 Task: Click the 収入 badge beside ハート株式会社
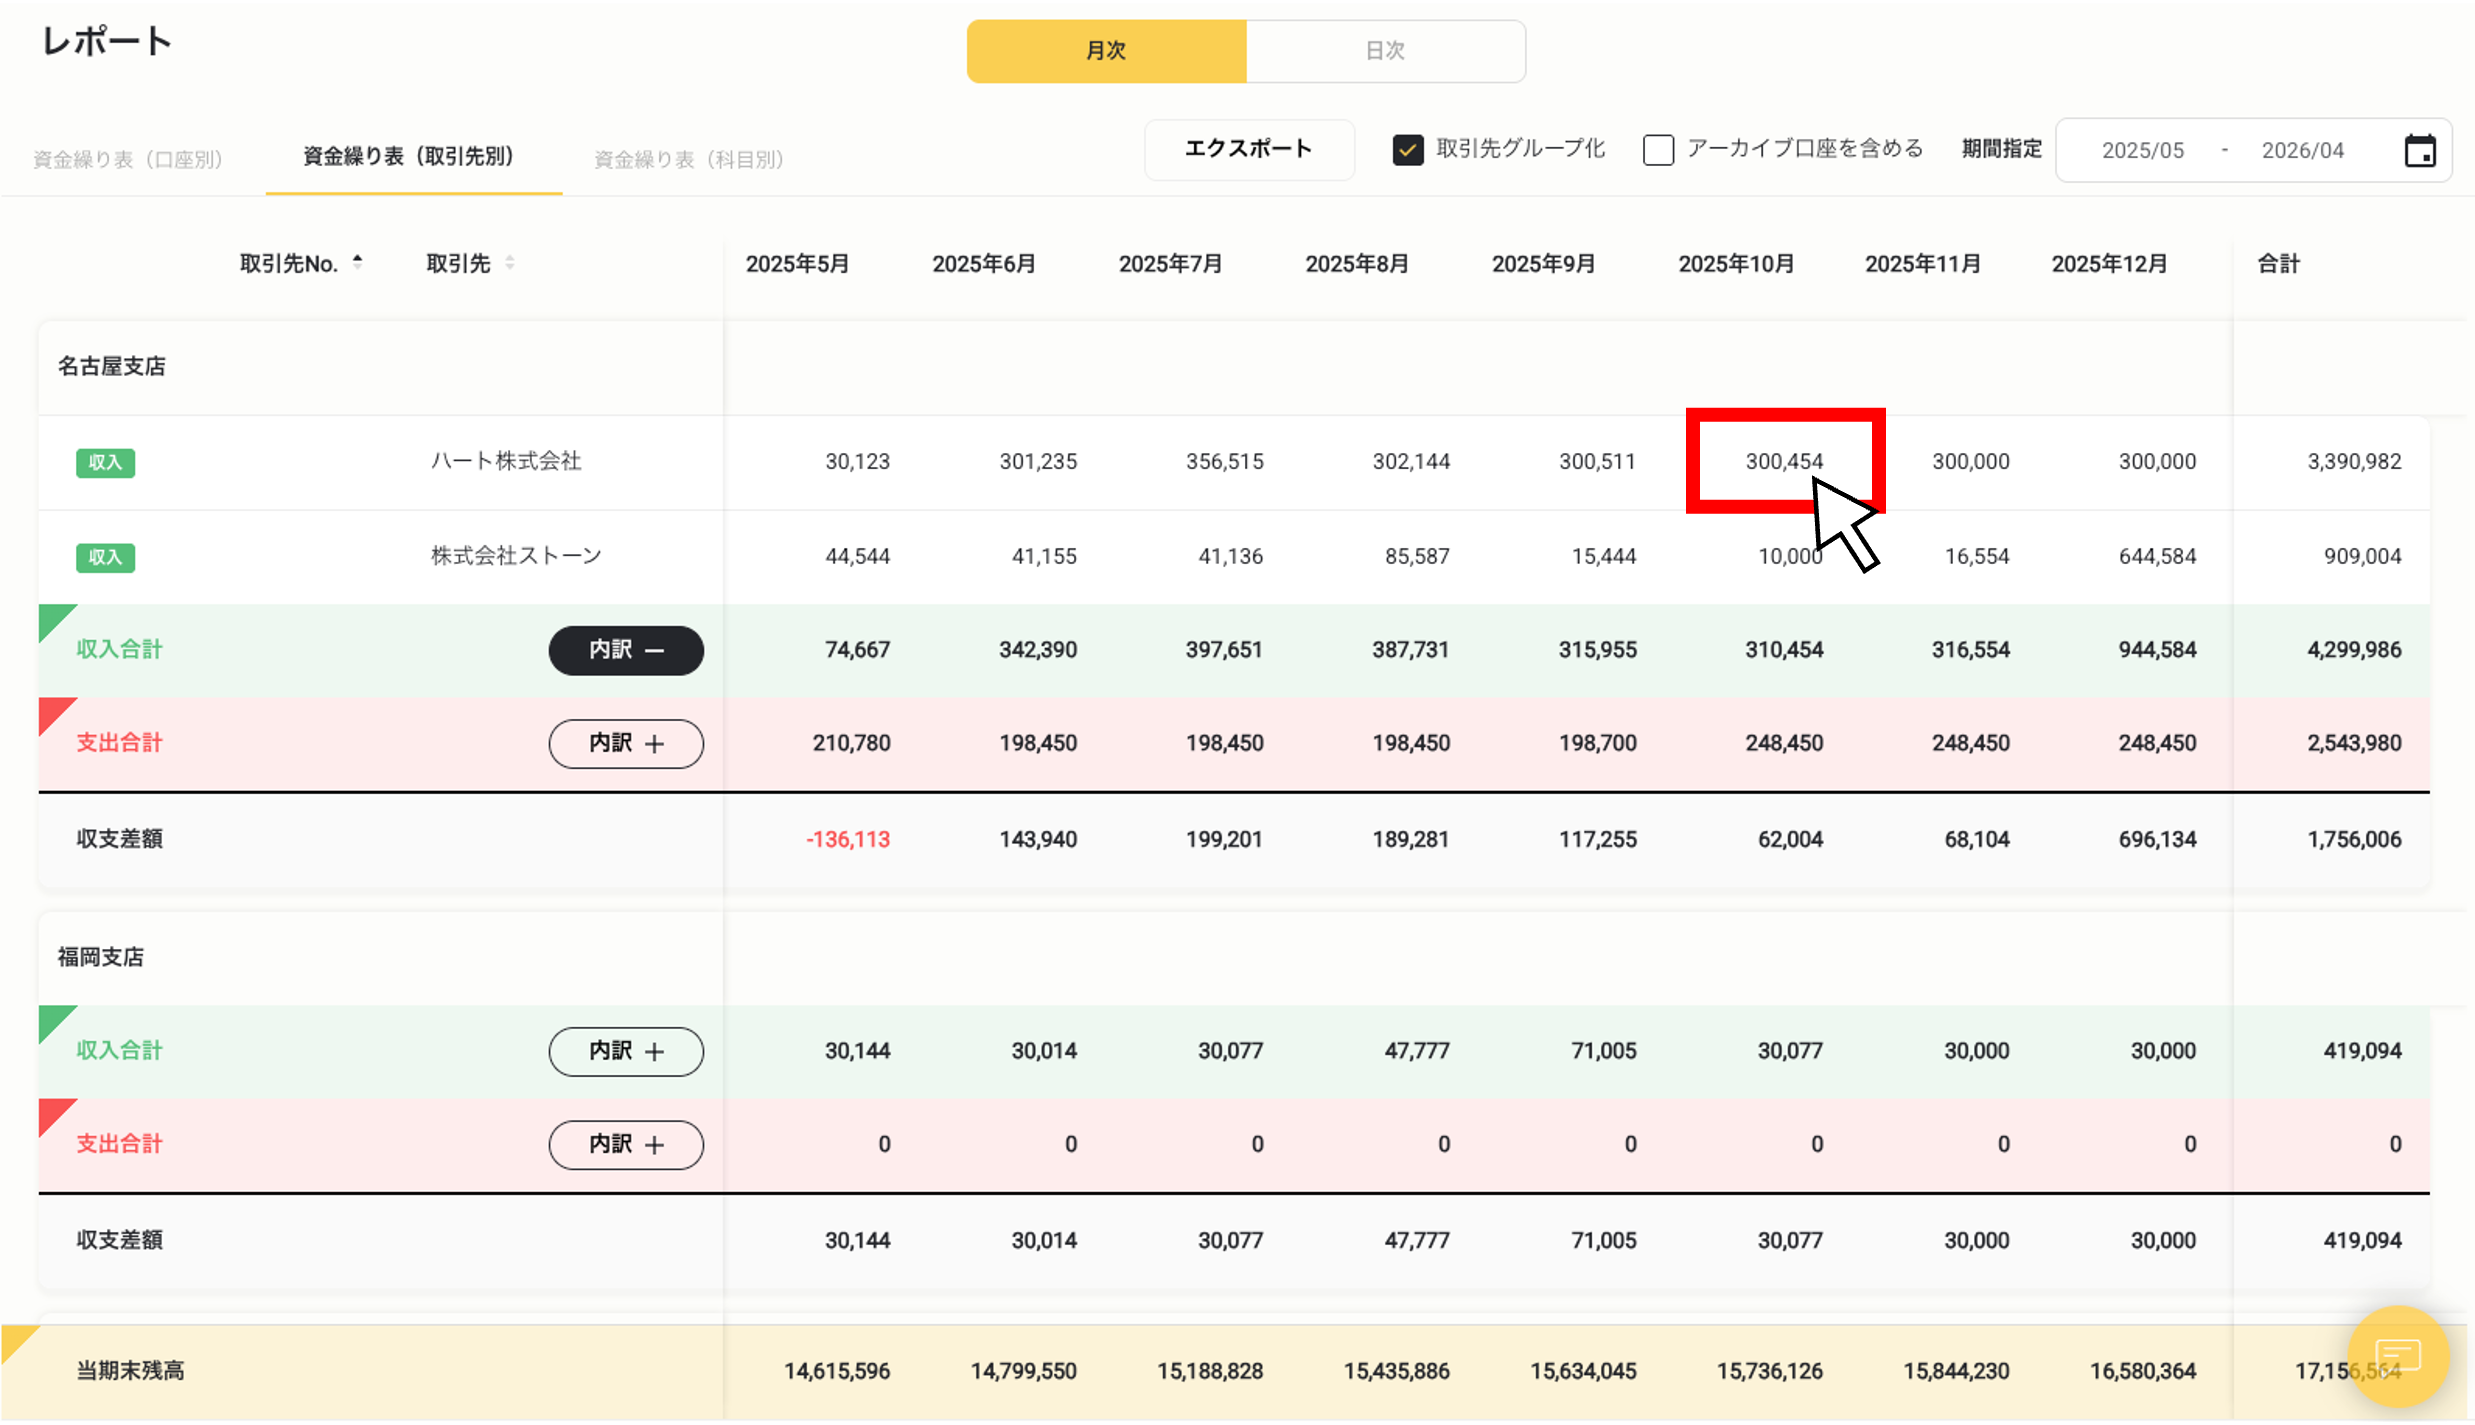click(104, 463)
